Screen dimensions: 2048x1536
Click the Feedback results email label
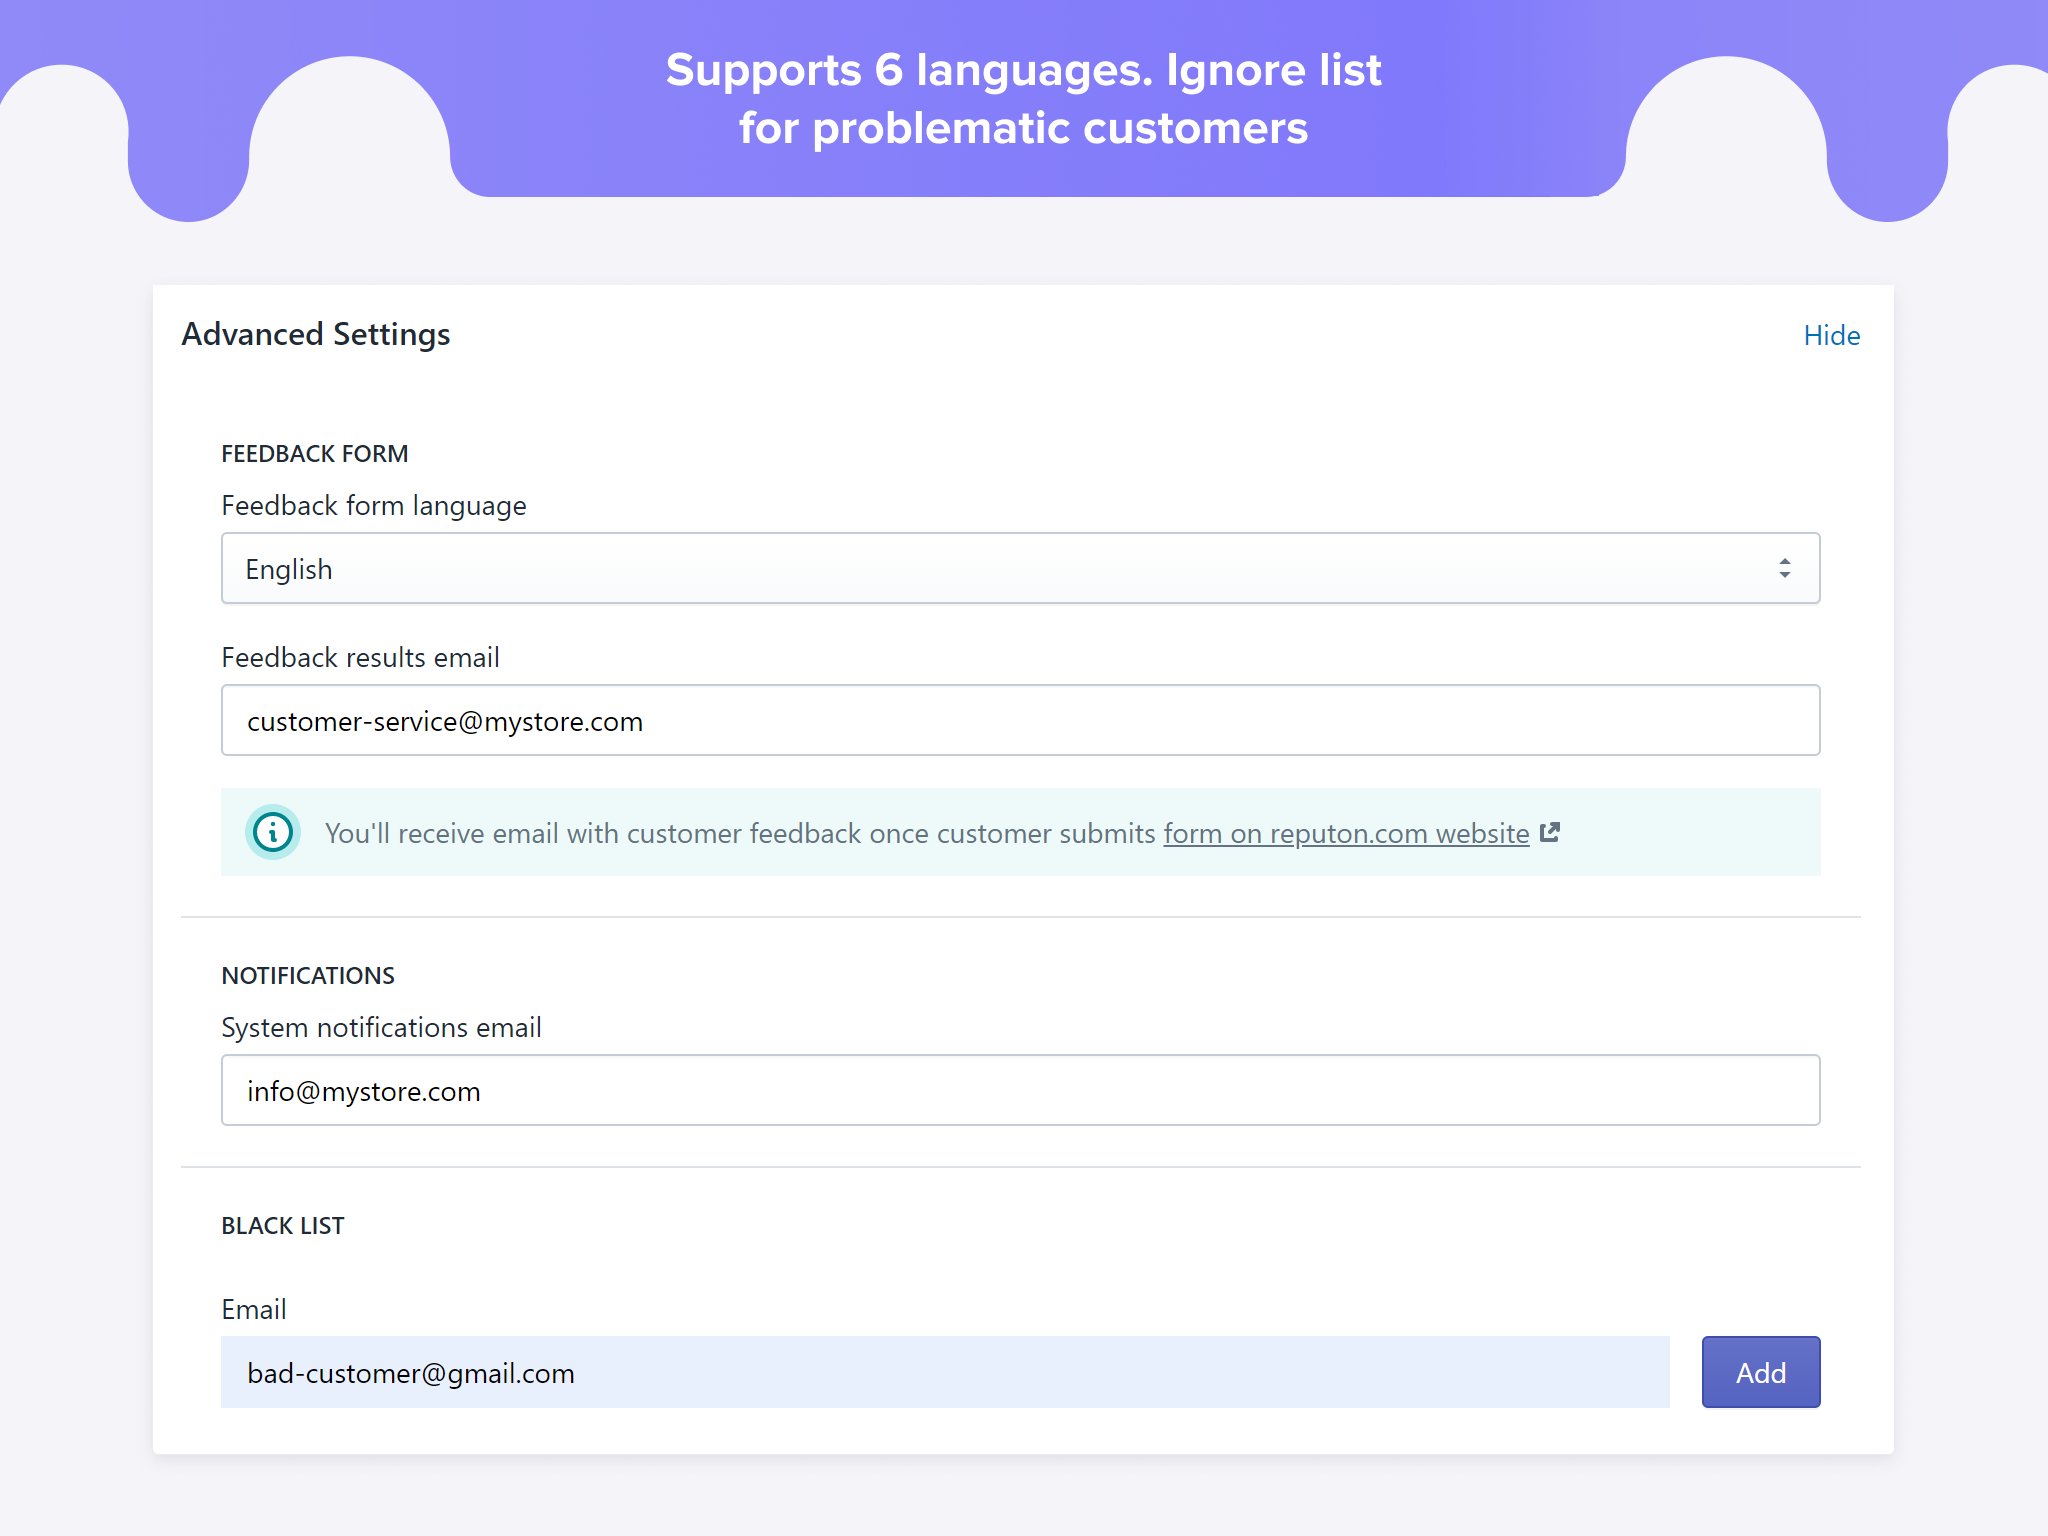coord(360,658)
